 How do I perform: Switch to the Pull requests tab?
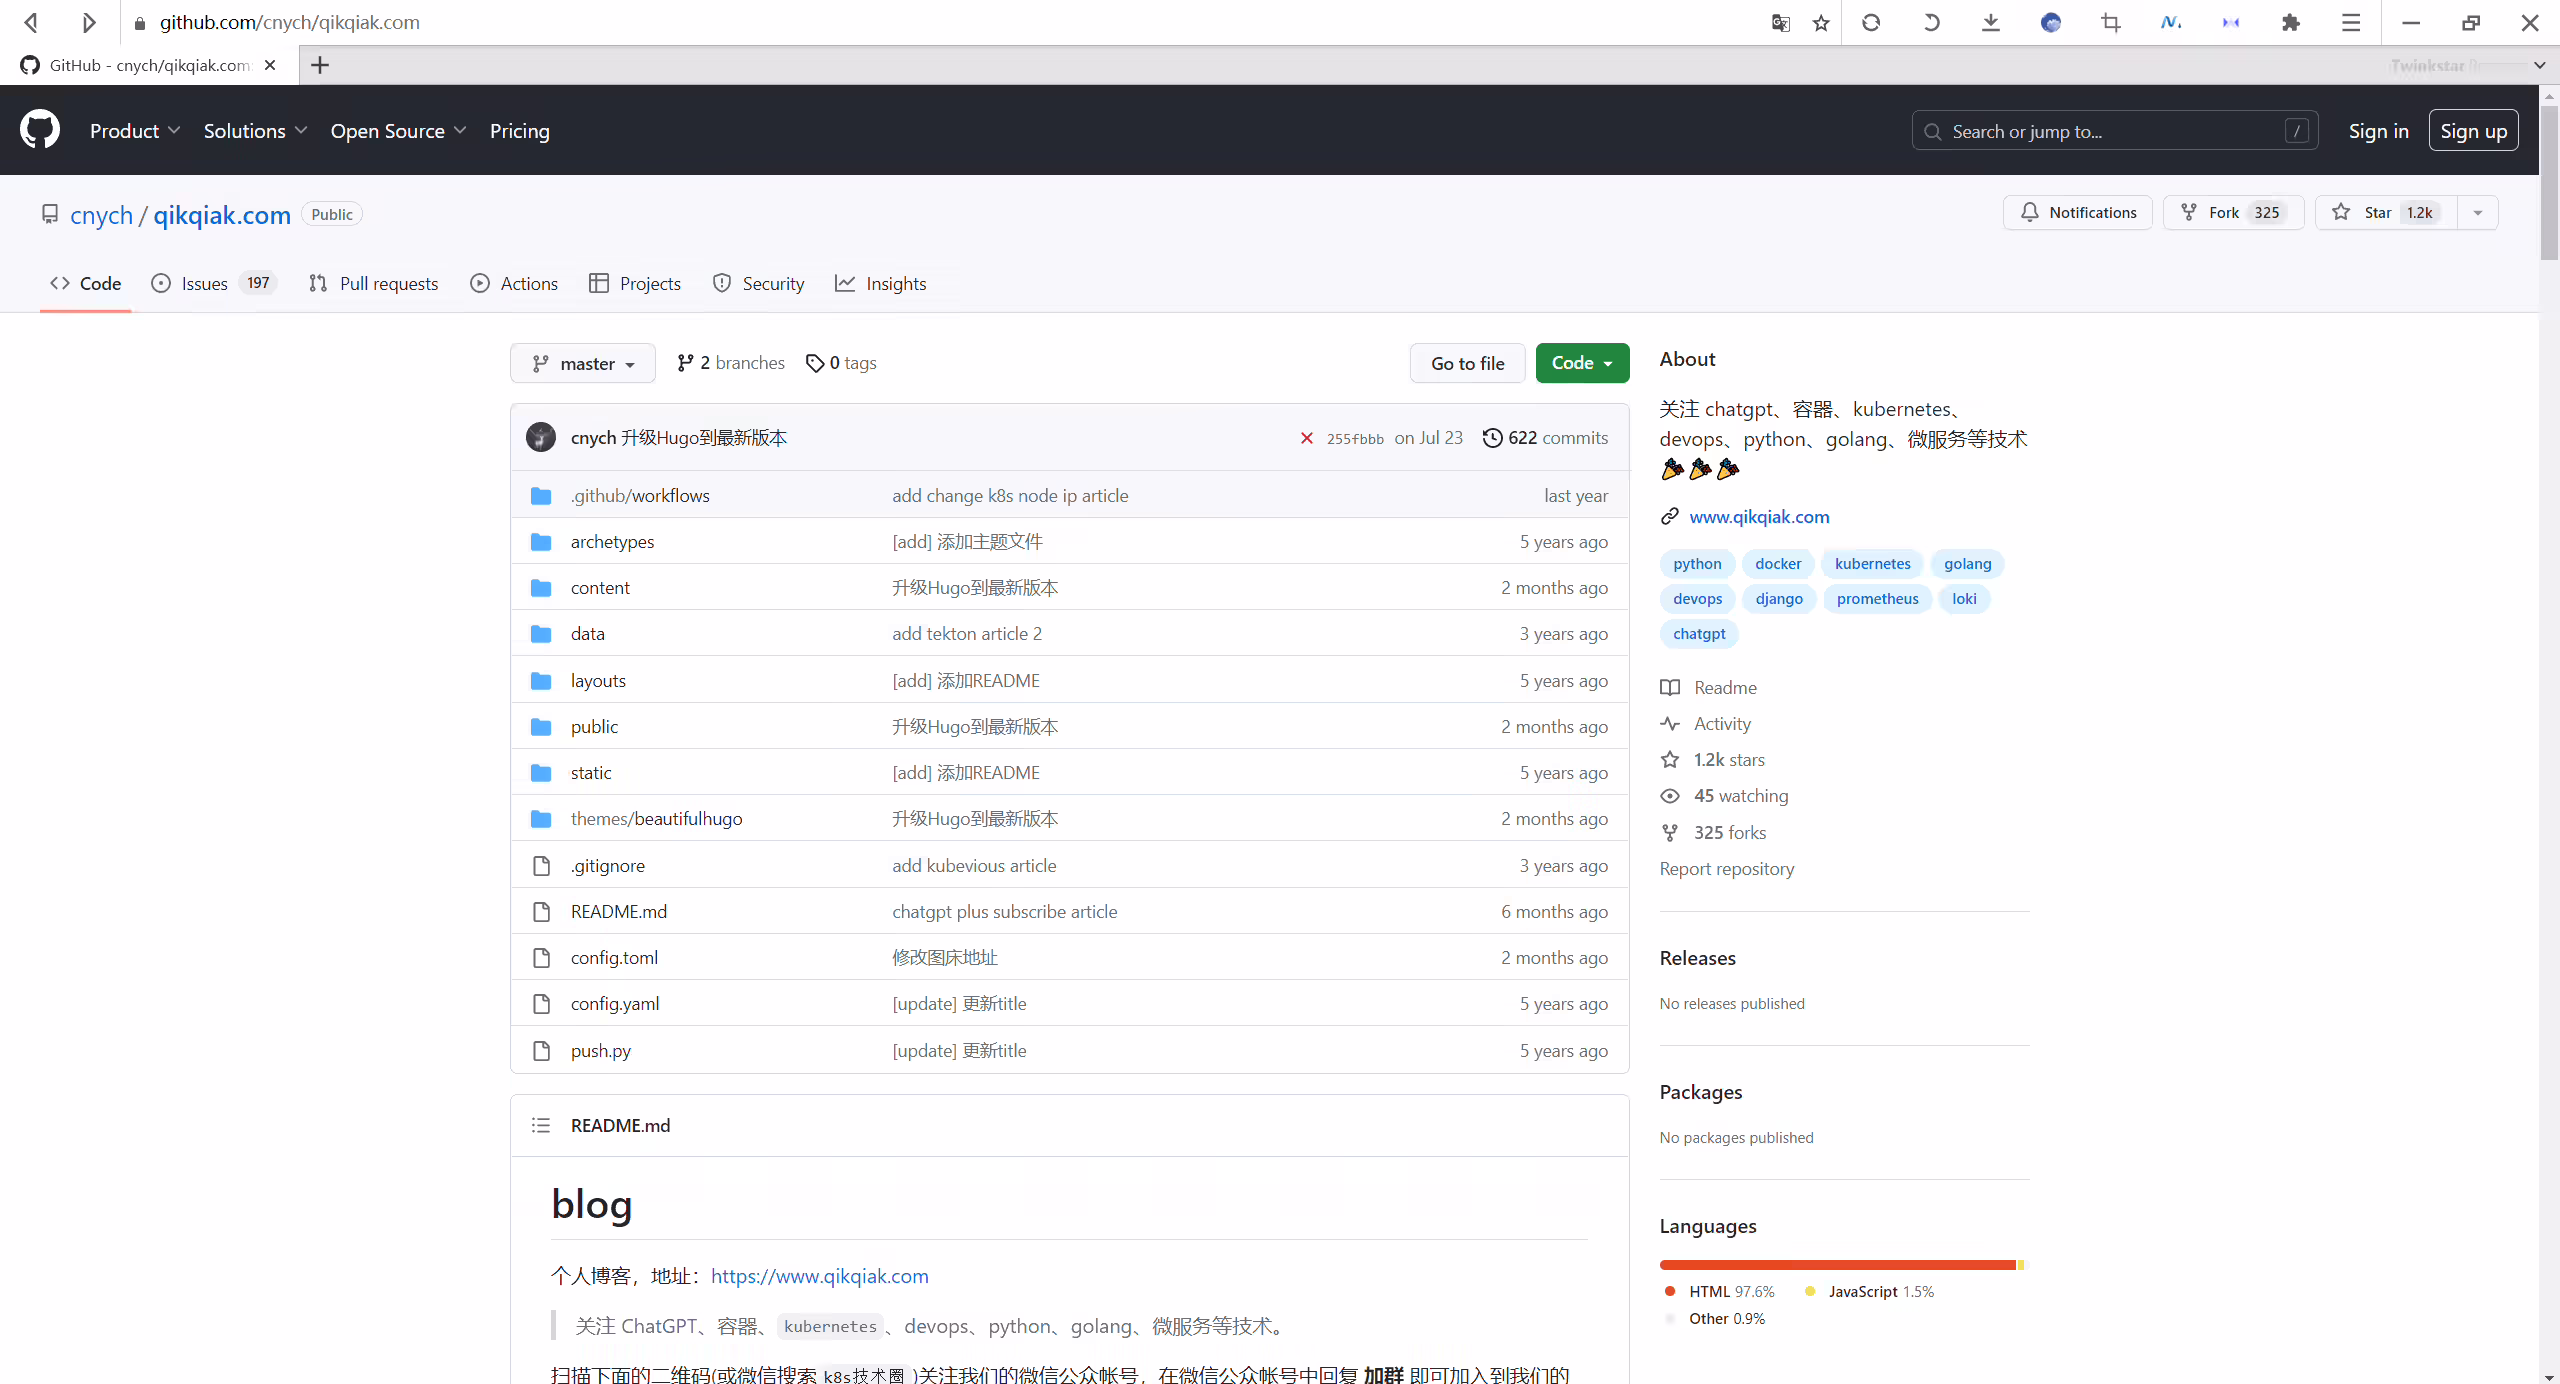pos(374,283)
